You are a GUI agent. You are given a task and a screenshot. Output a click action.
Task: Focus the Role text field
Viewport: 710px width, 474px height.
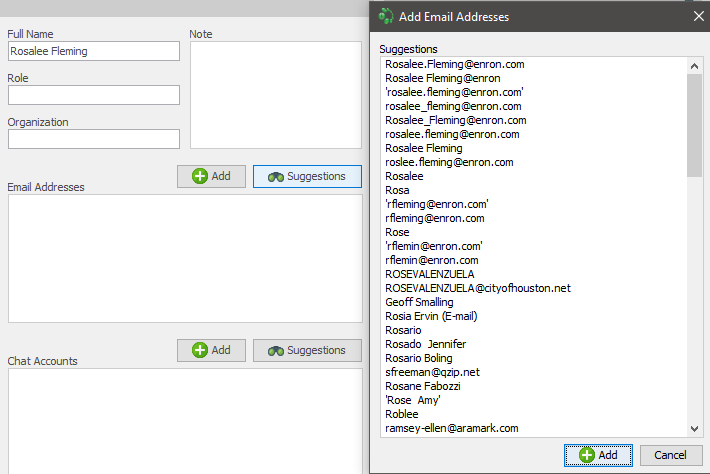93,95
